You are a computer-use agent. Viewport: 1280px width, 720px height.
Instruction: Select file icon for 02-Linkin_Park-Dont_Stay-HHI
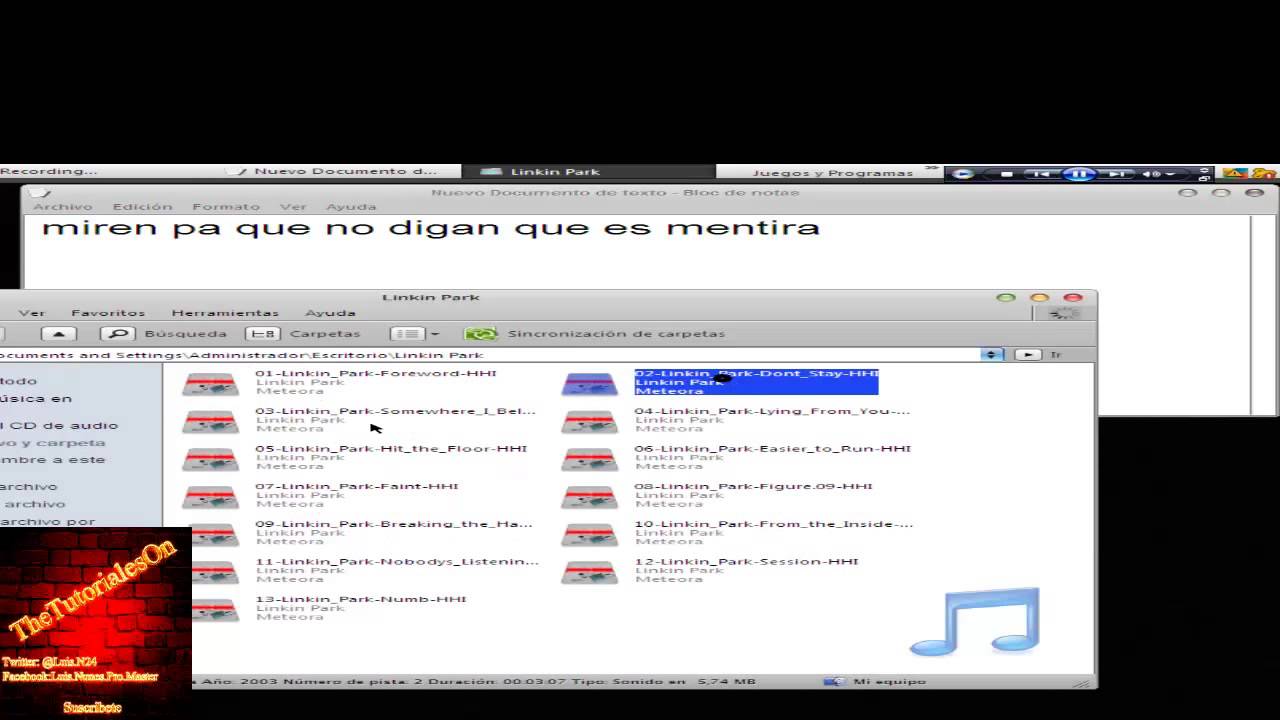click(590, 384)
